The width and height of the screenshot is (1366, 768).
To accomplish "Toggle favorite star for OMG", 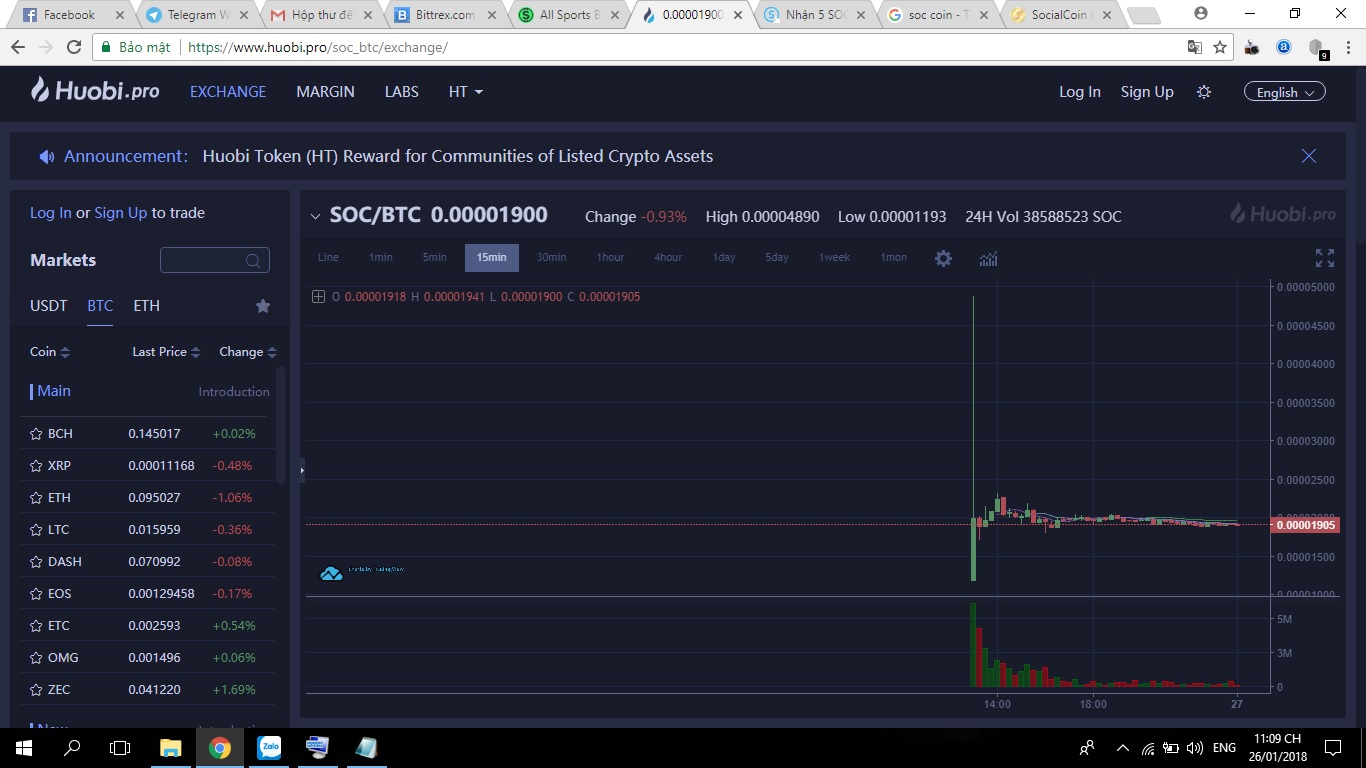I will tap(36, 658).
